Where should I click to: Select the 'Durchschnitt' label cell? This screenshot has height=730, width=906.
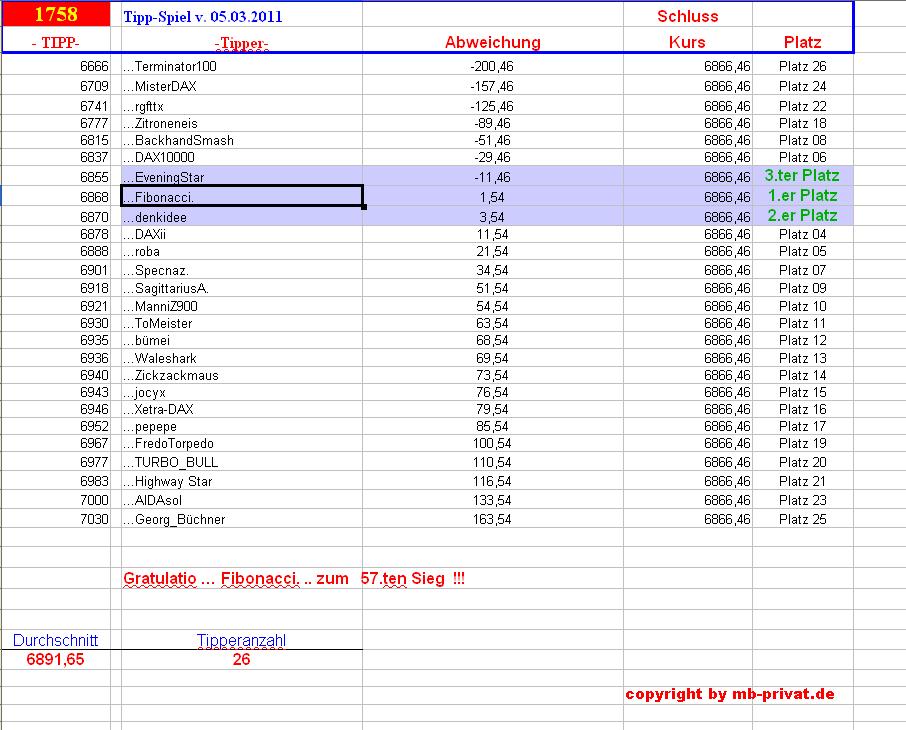(55, 640)
